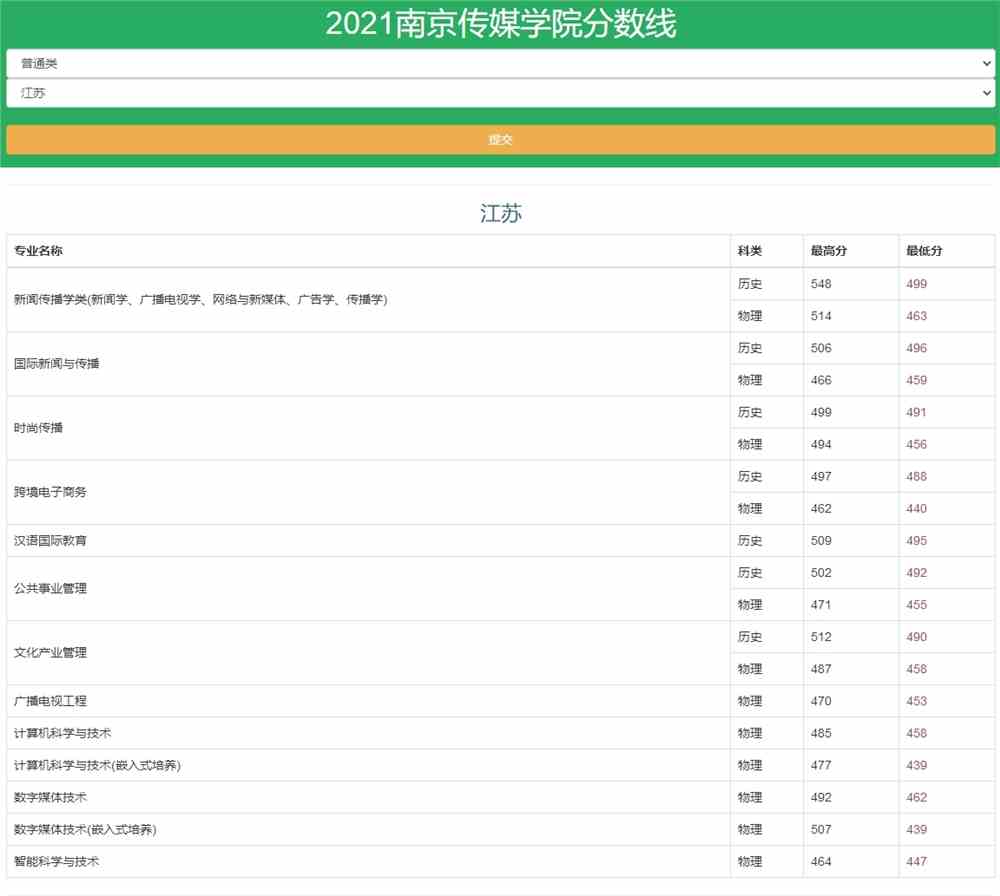Select the 公共事业管理 major name
Image resolution: width=1000 pixels, height=896 pixels.
(x=50, y=589)
